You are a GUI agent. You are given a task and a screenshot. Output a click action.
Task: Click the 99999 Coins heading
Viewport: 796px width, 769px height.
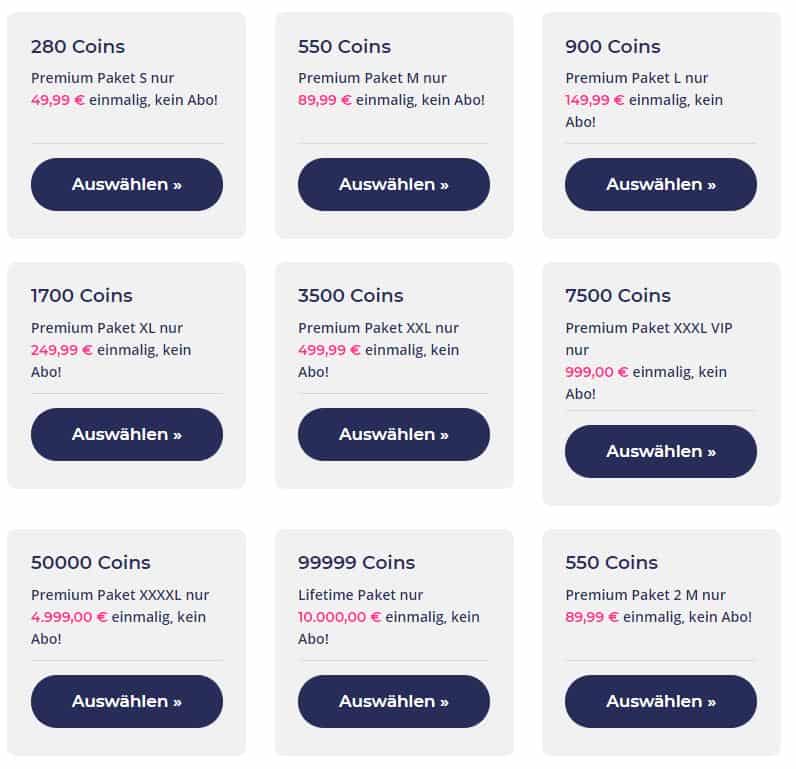pyautogui.click(x=356, y=562)
